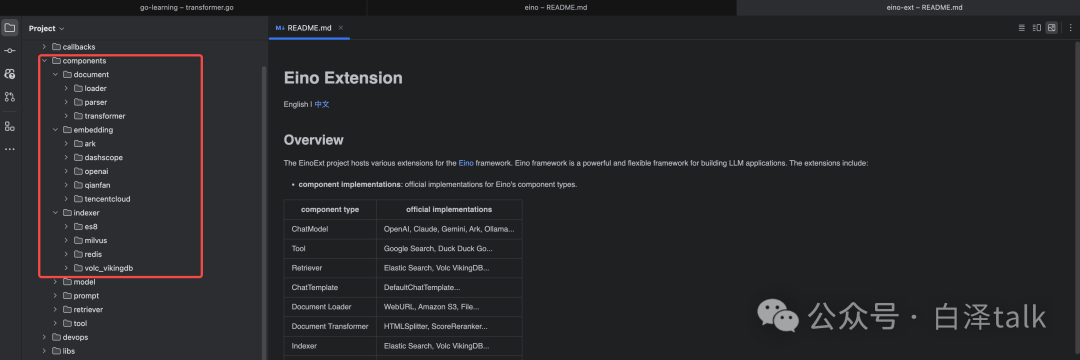Expand the model folder chevron
The image size is (1080, 360).
tap(56, 282)
